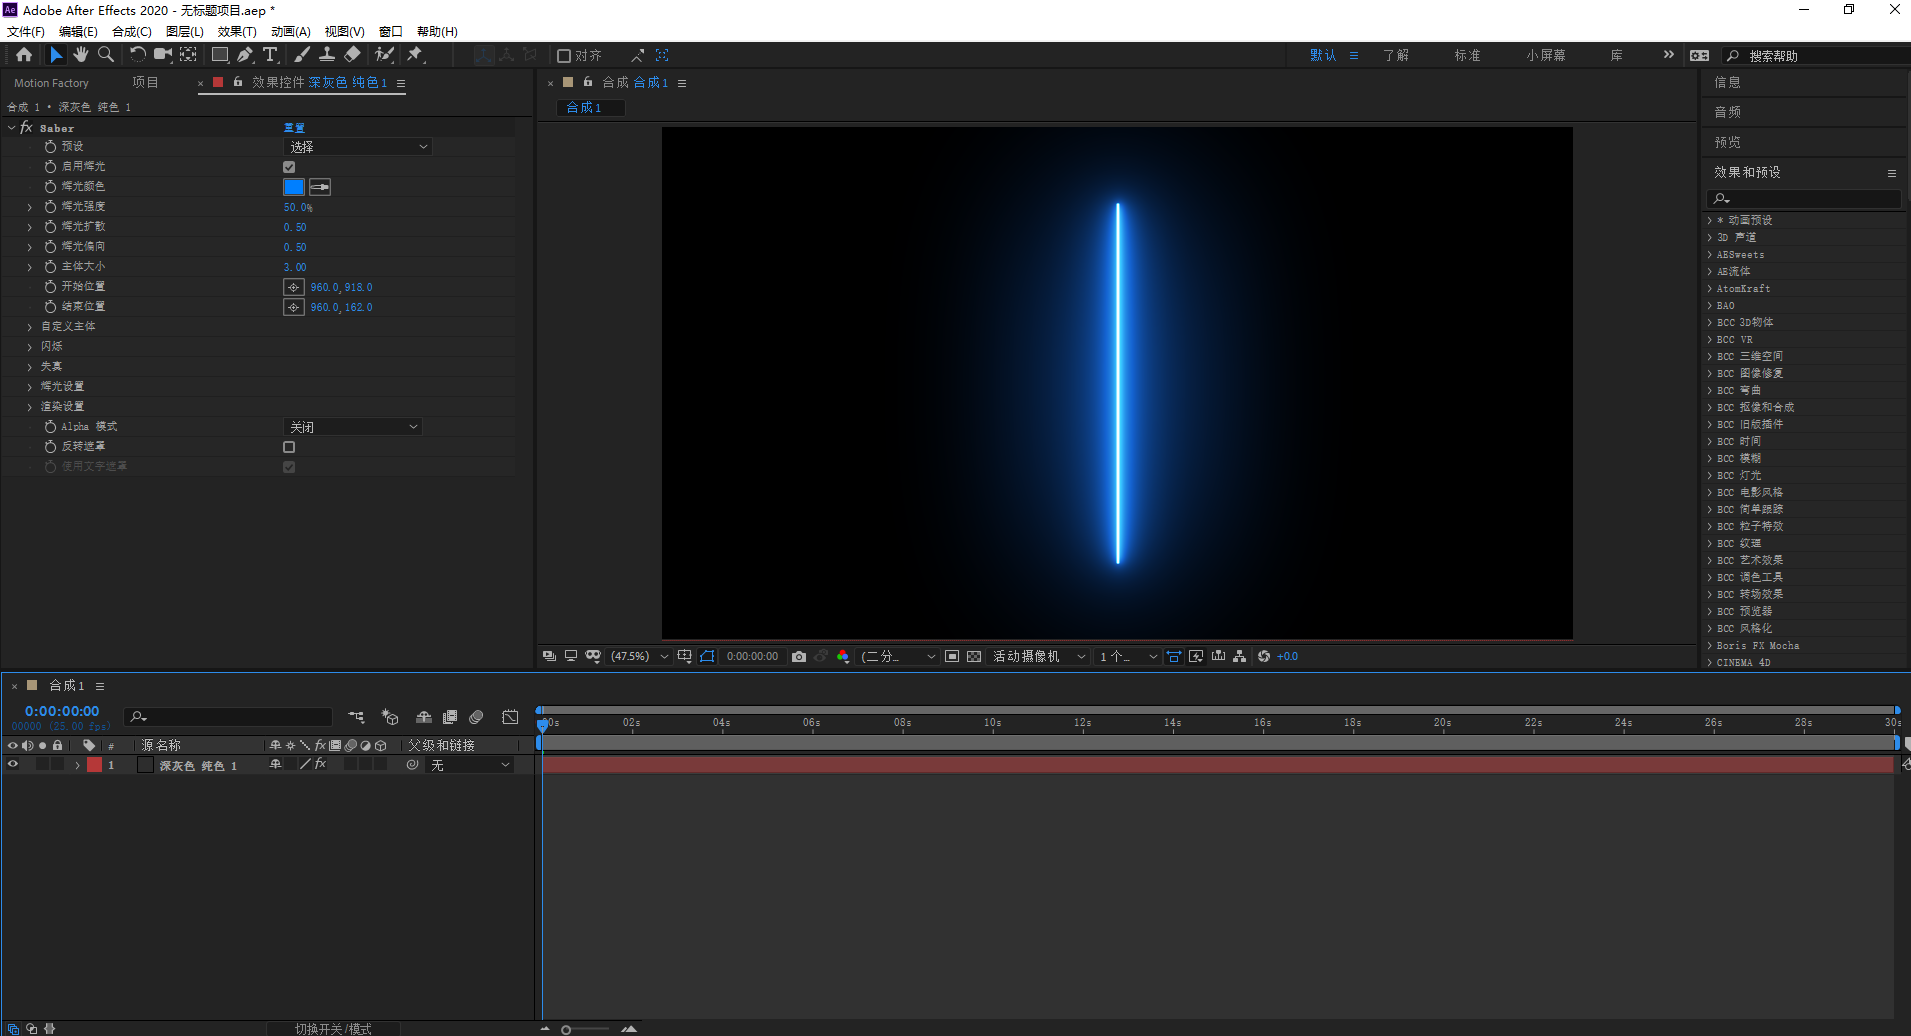Image resolution: width=1911 pixels, height=1036 pixels.
Task: Click the Saber 重置 reset link
Action: pyautogui.click(x=294, y=128)
